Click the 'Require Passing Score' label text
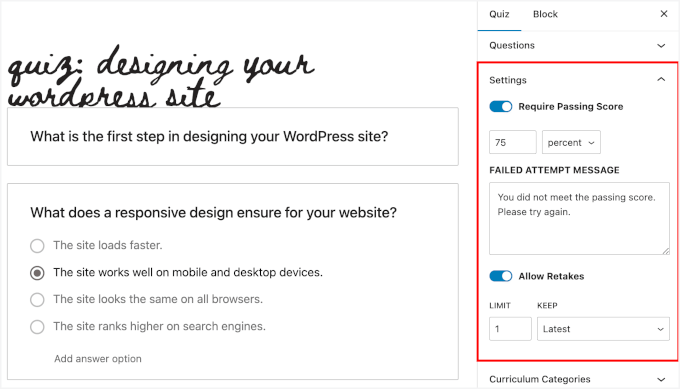Screen dimensions: 680x389 coord(571,107)
